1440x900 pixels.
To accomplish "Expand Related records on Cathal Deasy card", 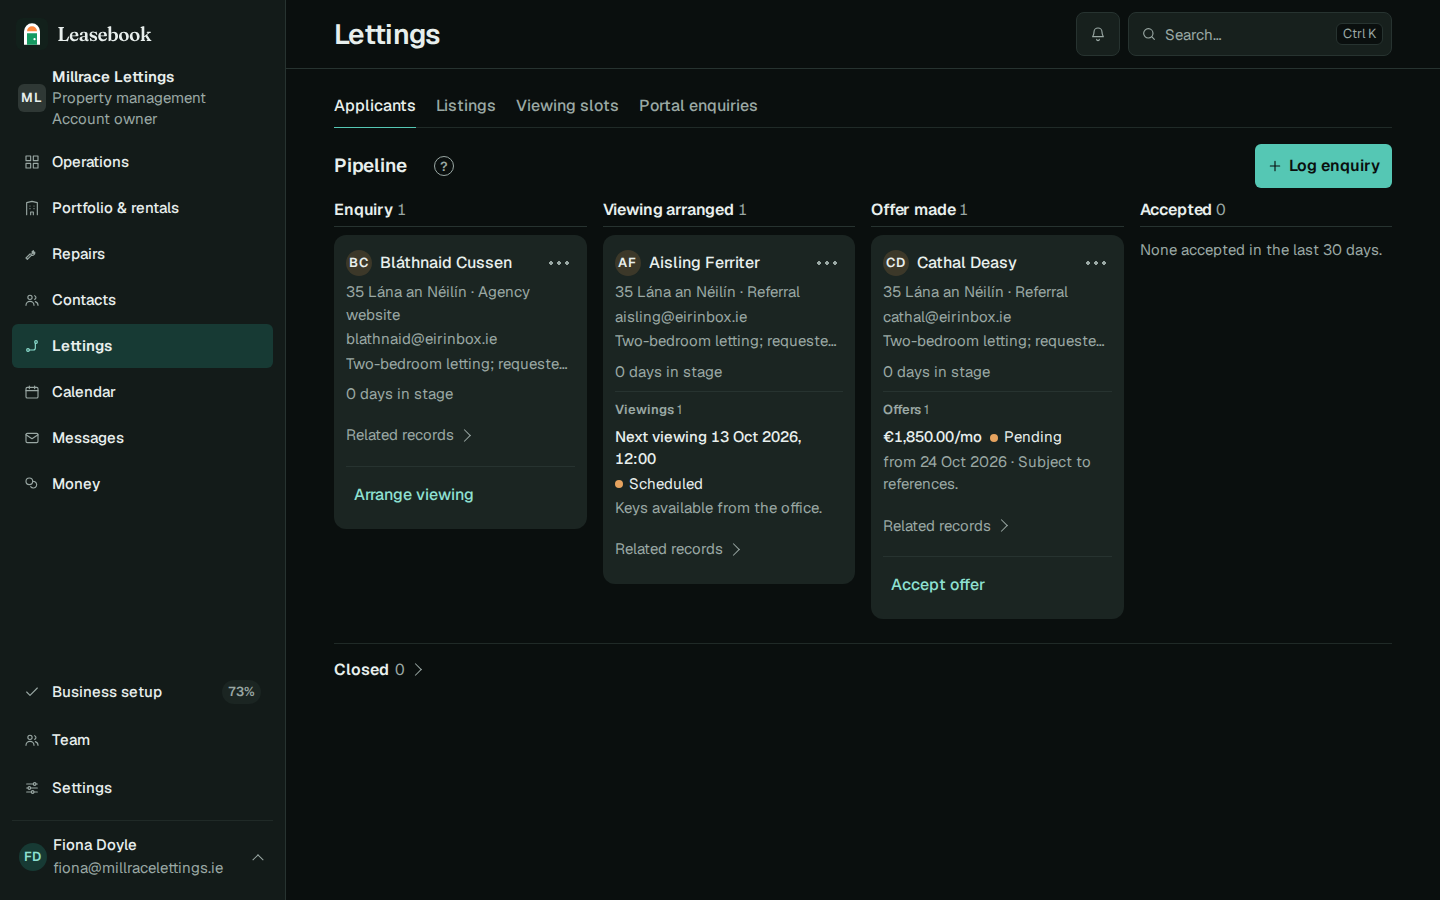I will pyautogui.click(x=946, y=526).
